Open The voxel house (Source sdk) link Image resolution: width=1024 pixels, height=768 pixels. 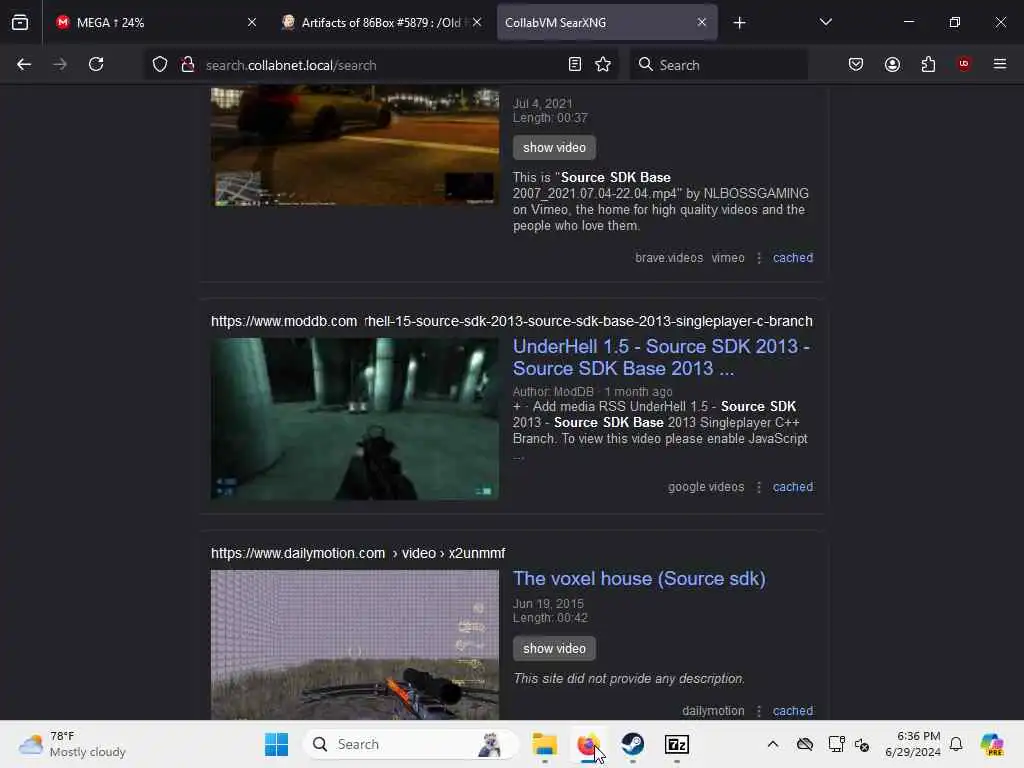point(639,579)
